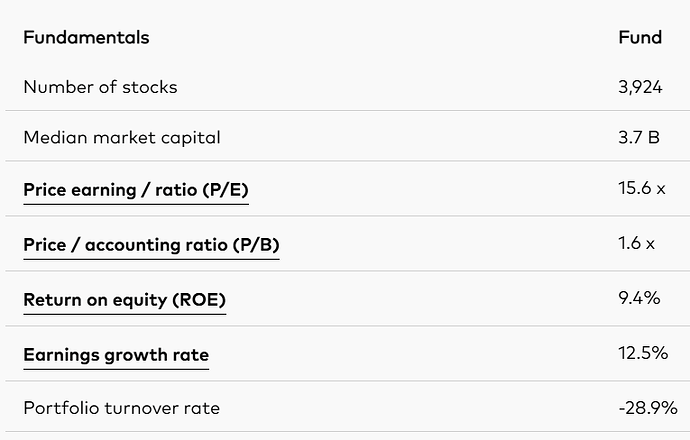Click the '(P/B)' abbreviation text
Image resolution: width=690 pixels, height=440 pixels.
[x=256, y=245]
